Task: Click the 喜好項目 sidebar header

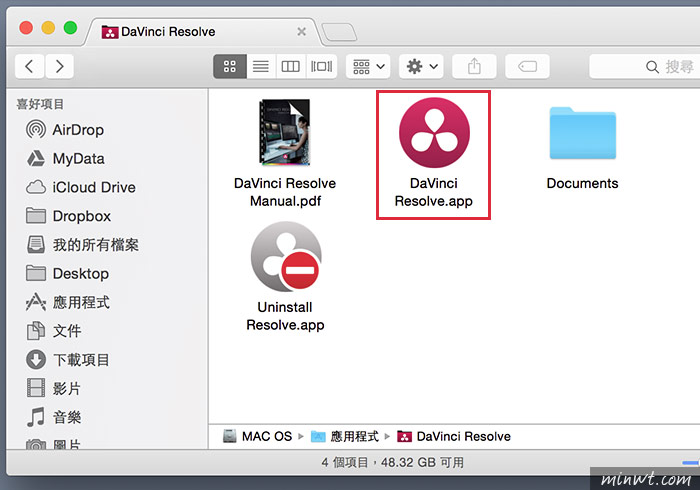Action: (40, 104)
